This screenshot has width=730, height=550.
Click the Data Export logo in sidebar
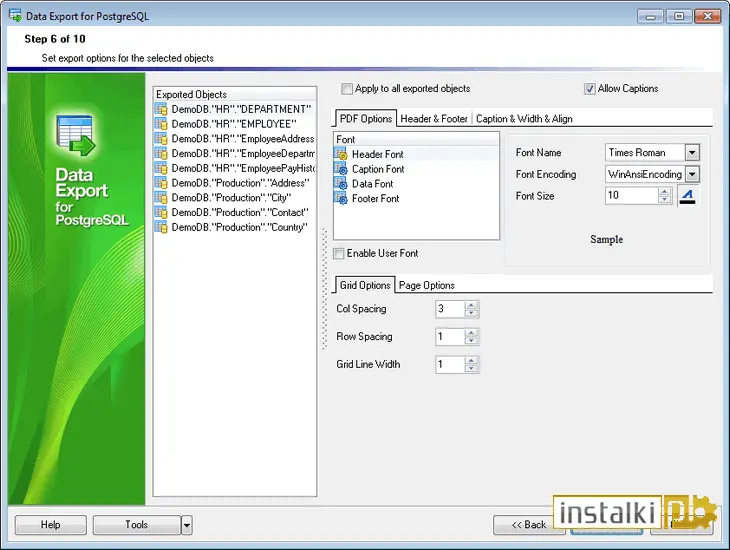(76, 136)
